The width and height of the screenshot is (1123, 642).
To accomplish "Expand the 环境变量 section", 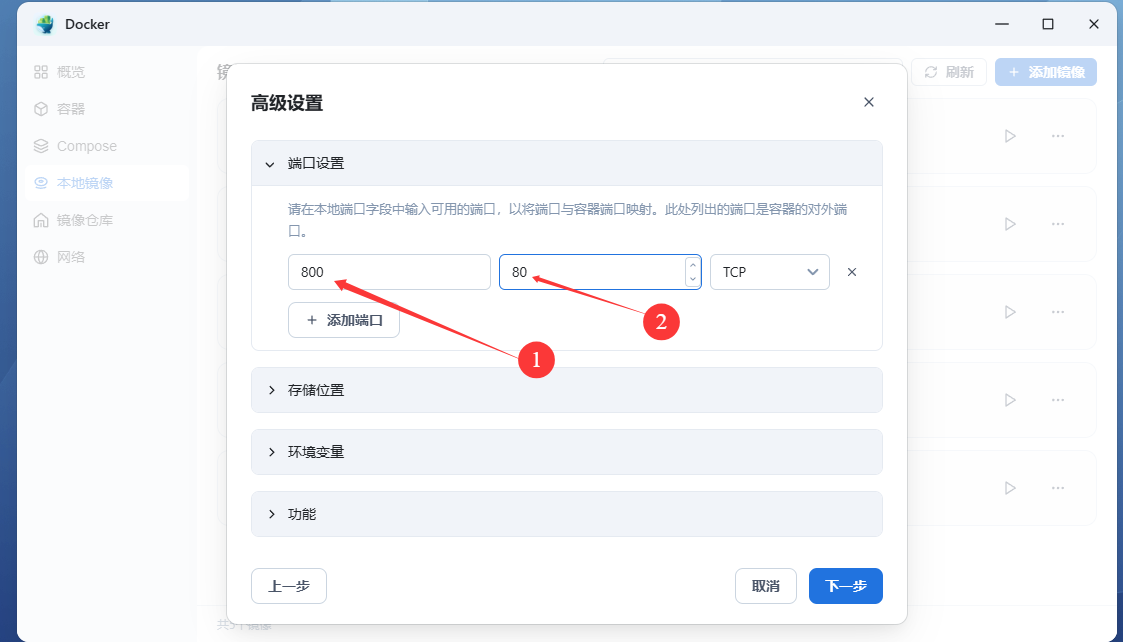I will 567,452.
